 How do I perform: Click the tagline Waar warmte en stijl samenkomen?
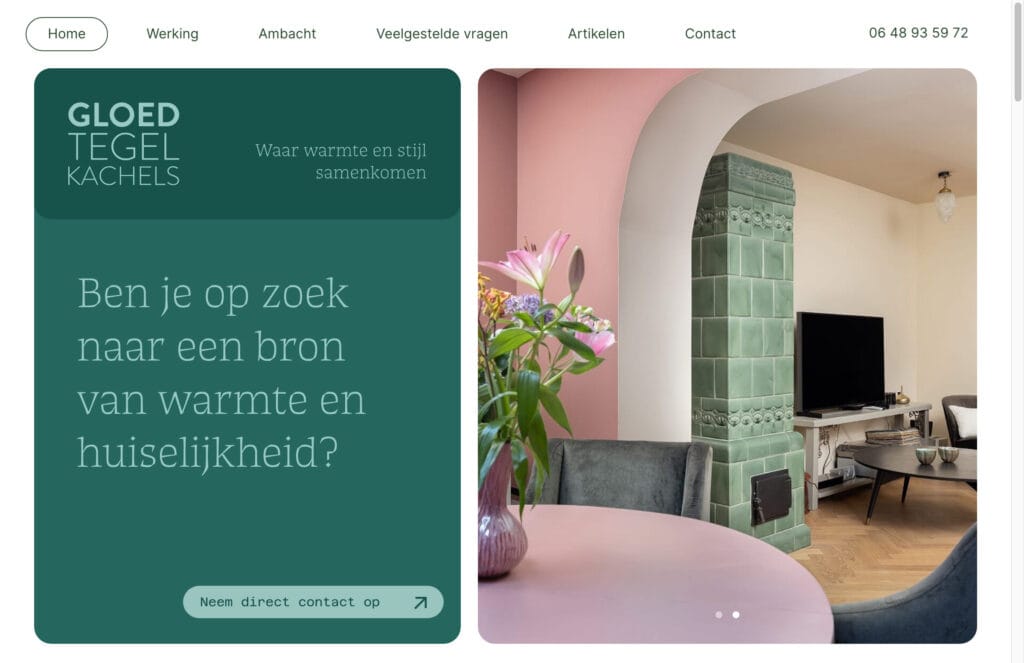click(340, 161)
